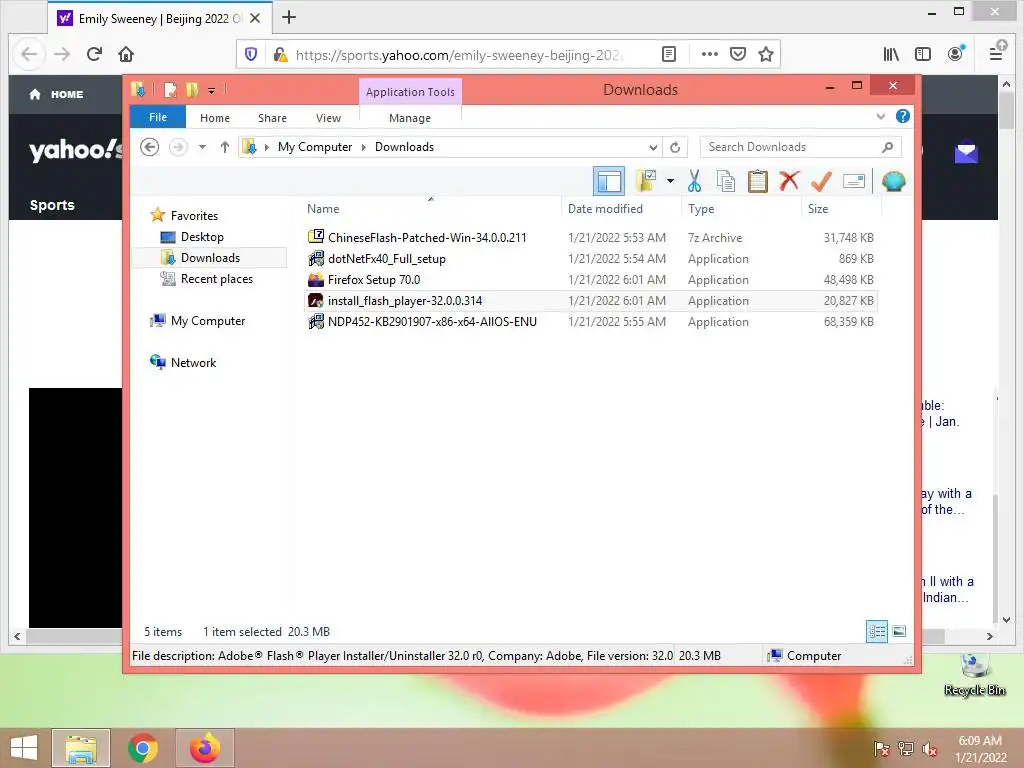Click Firefox Home button
1024x768 pixels.
tap(126, 54)
